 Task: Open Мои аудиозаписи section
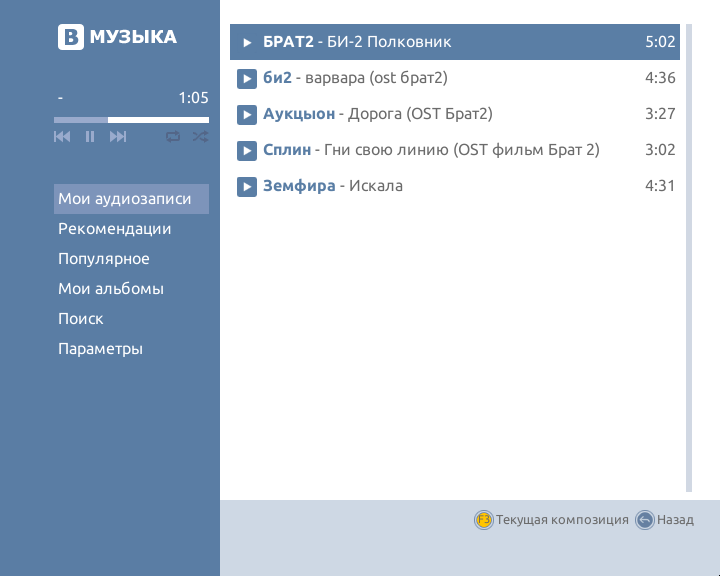(131, 199)
